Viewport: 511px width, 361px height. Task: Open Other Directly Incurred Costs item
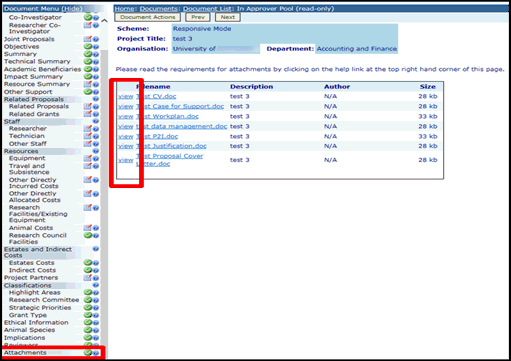33,183
